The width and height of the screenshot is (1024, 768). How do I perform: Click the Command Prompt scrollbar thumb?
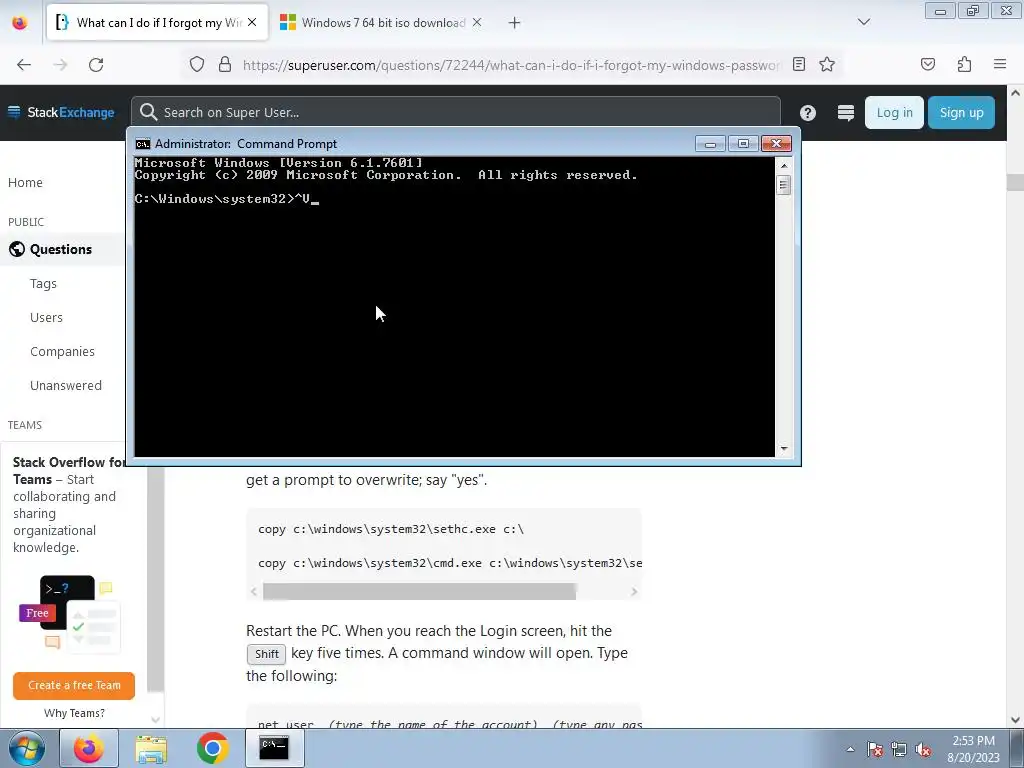coord(784,185)
